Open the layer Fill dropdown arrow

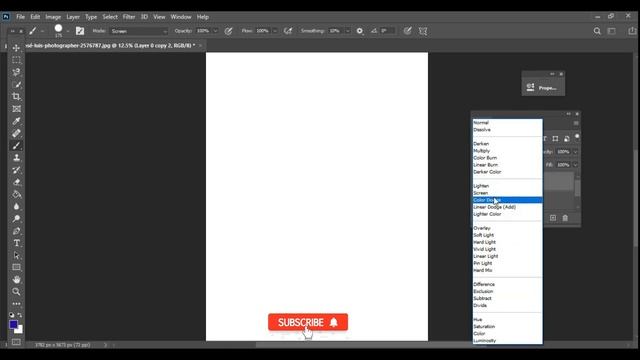tap(575, 165)
